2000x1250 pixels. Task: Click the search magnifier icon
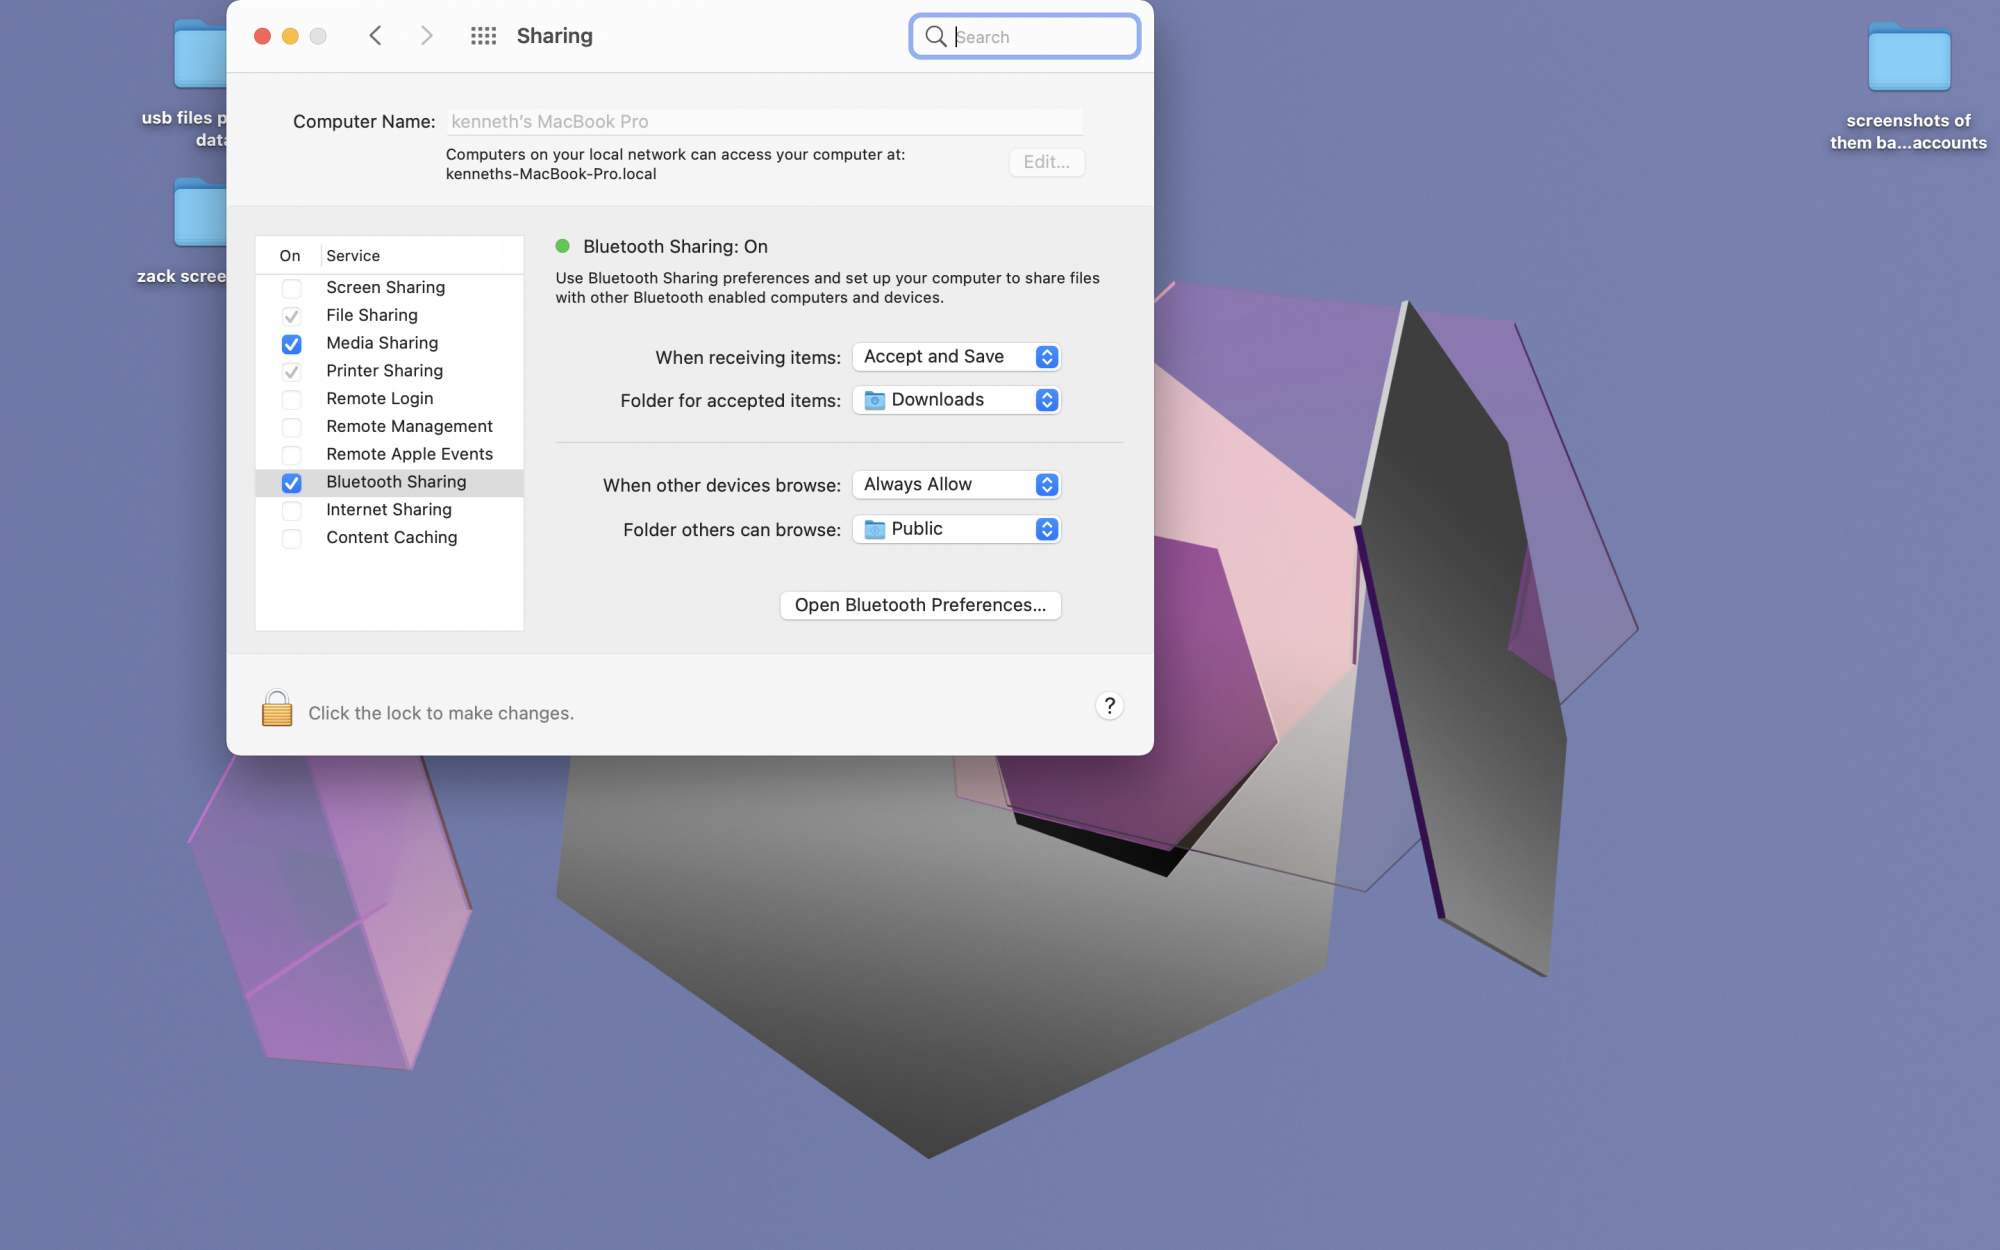pyautogui.click(x=935, y=37)
